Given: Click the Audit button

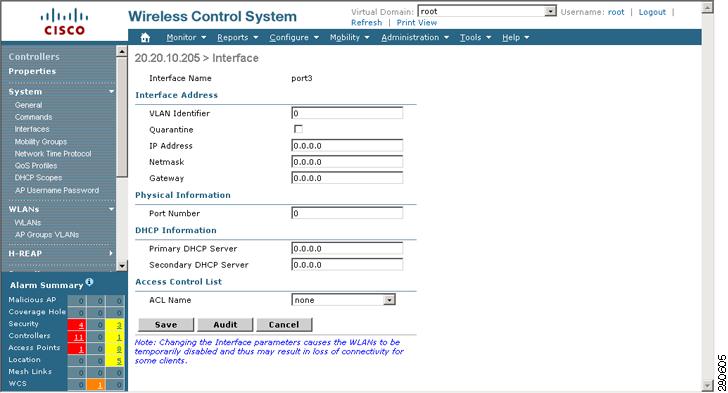Looking at the screenshot, I should pyautogui.click(x=225, y=325).
